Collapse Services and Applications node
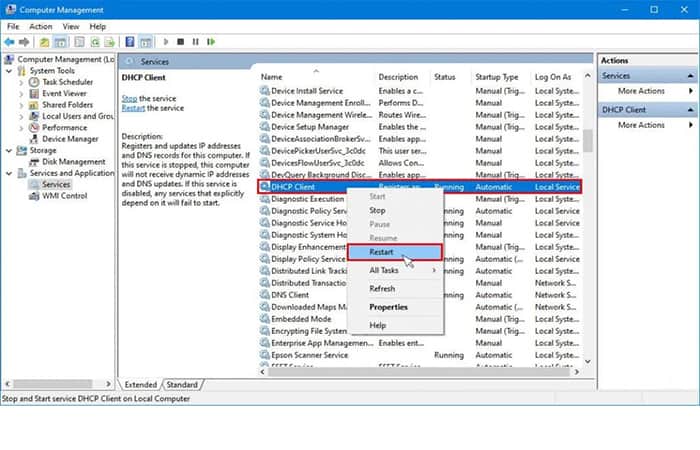The height and width of the screenshot is (450, 700). [9, 173]
